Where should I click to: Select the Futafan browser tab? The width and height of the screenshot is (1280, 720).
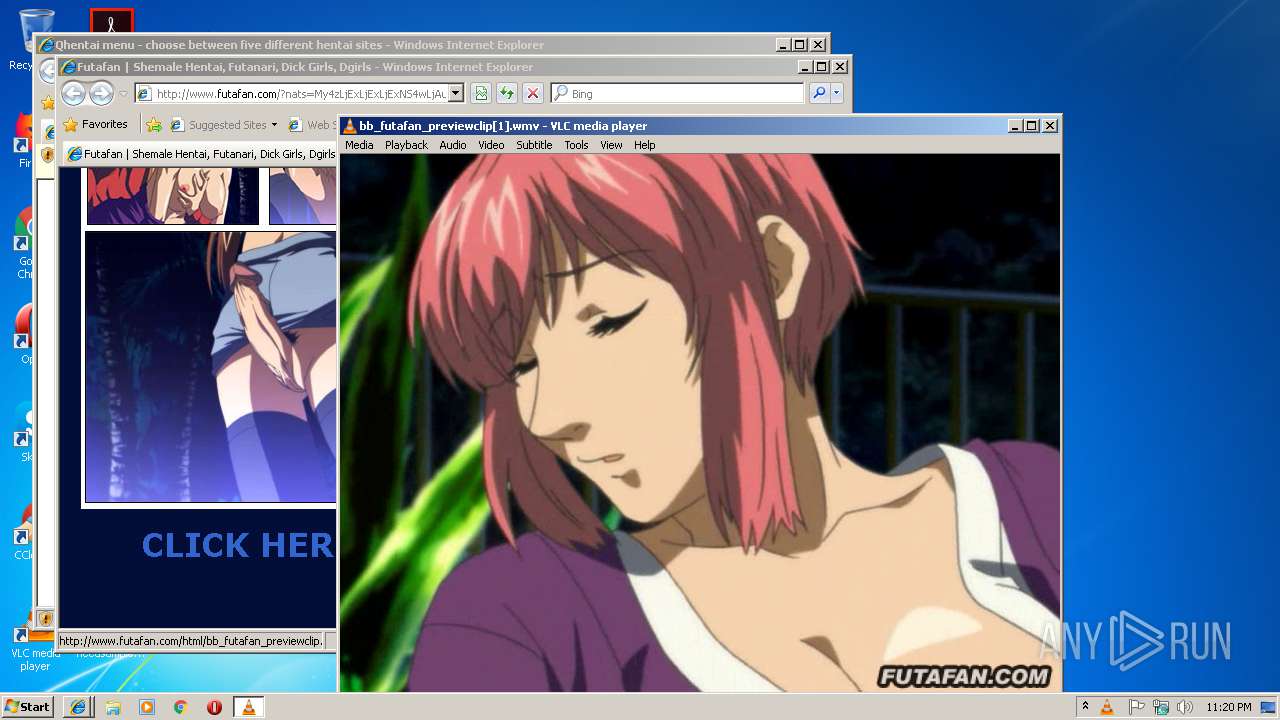[x=200, y=154]
